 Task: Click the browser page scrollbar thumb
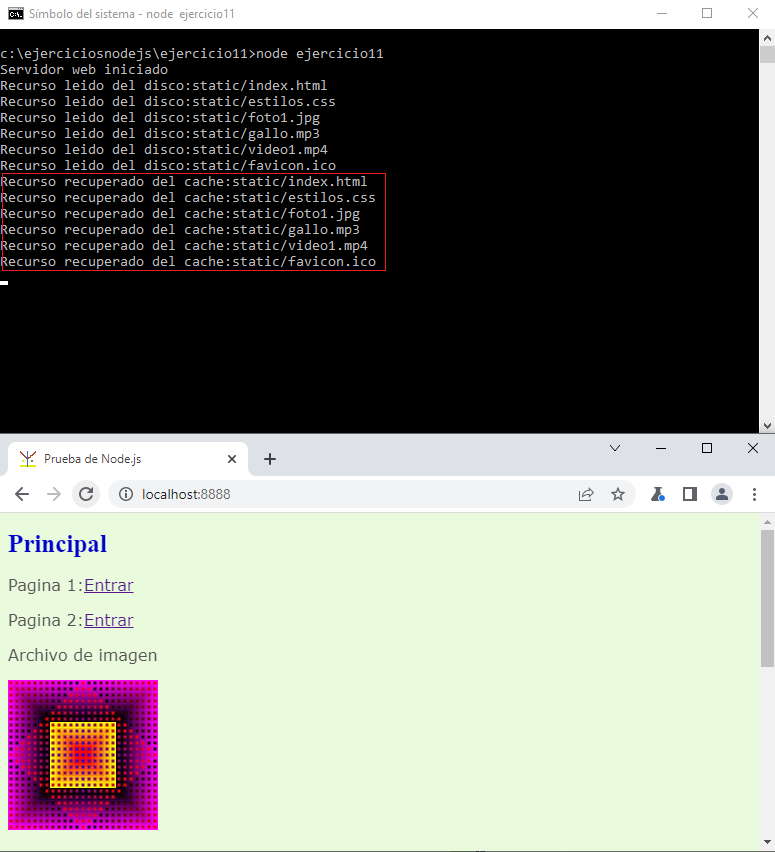(x=767, y=598)
